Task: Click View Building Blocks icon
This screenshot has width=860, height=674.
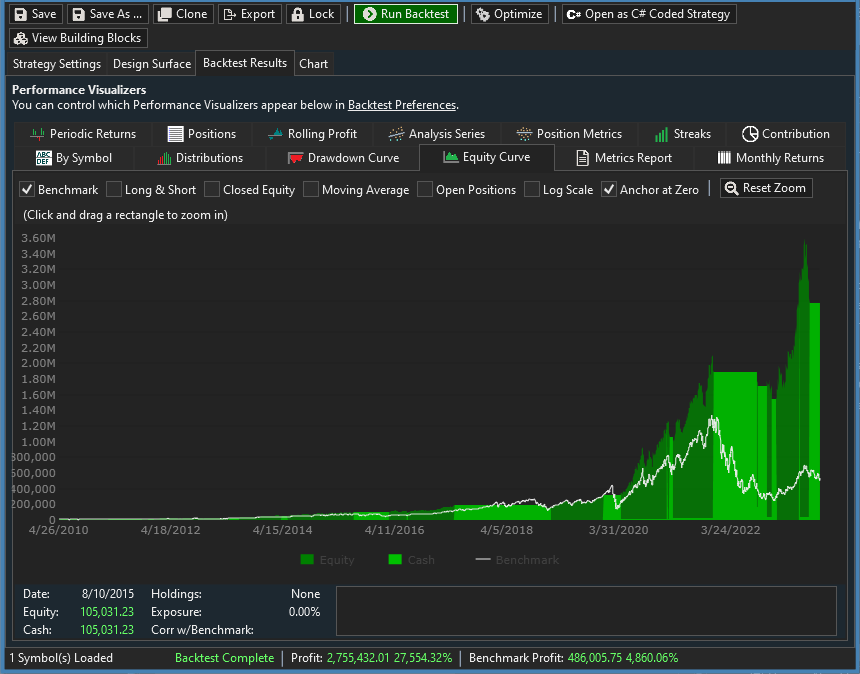Action: pyautogui.click(x=20, y=38)
